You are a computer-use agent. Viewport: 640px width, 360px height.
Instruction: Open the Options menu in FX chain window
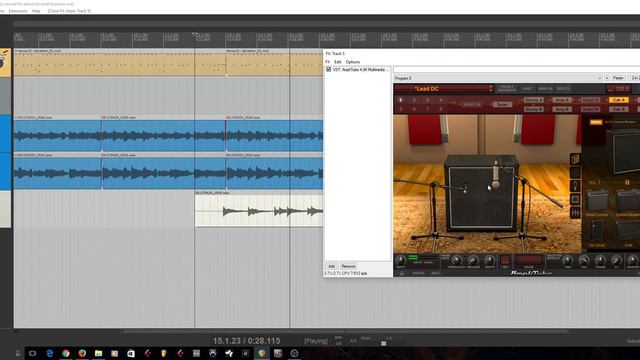click(353, 62)
